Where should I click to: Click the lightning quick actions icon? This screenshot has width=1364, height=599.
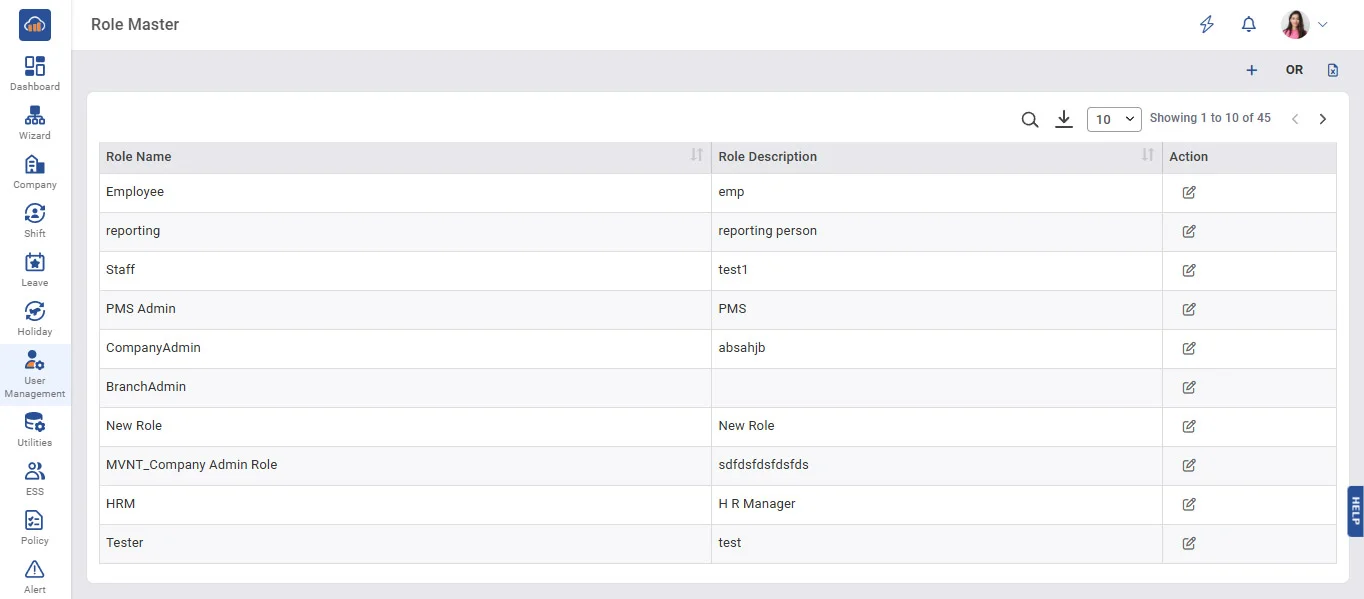(1207, 25)
